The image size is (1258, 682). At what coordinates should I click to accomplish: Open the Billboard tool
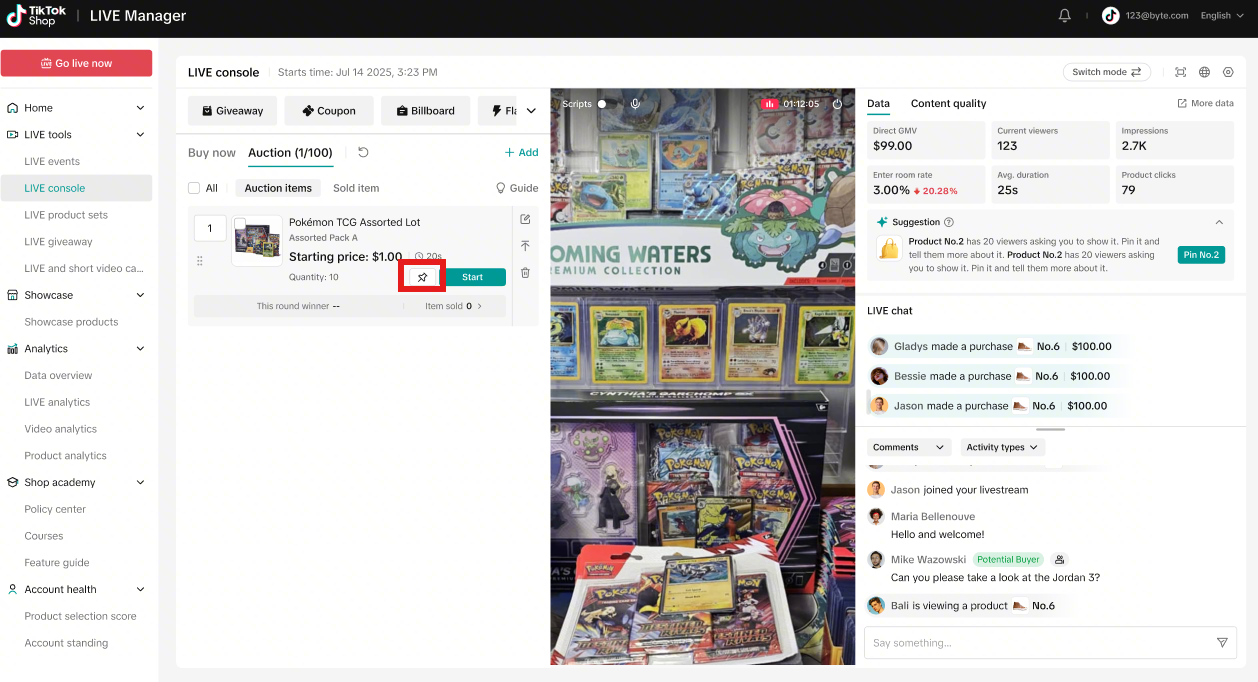click(425, 111)
